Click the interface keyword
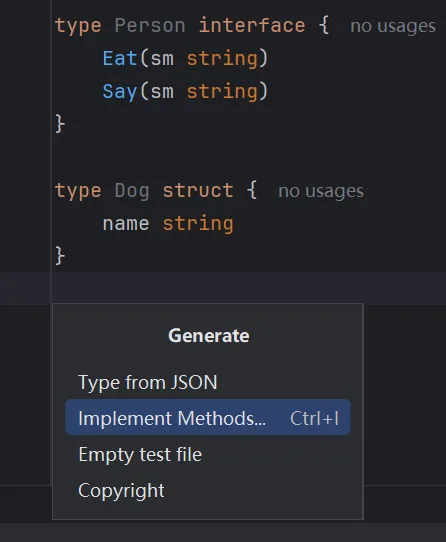This screenshot has width=446, height=542. 252,26
